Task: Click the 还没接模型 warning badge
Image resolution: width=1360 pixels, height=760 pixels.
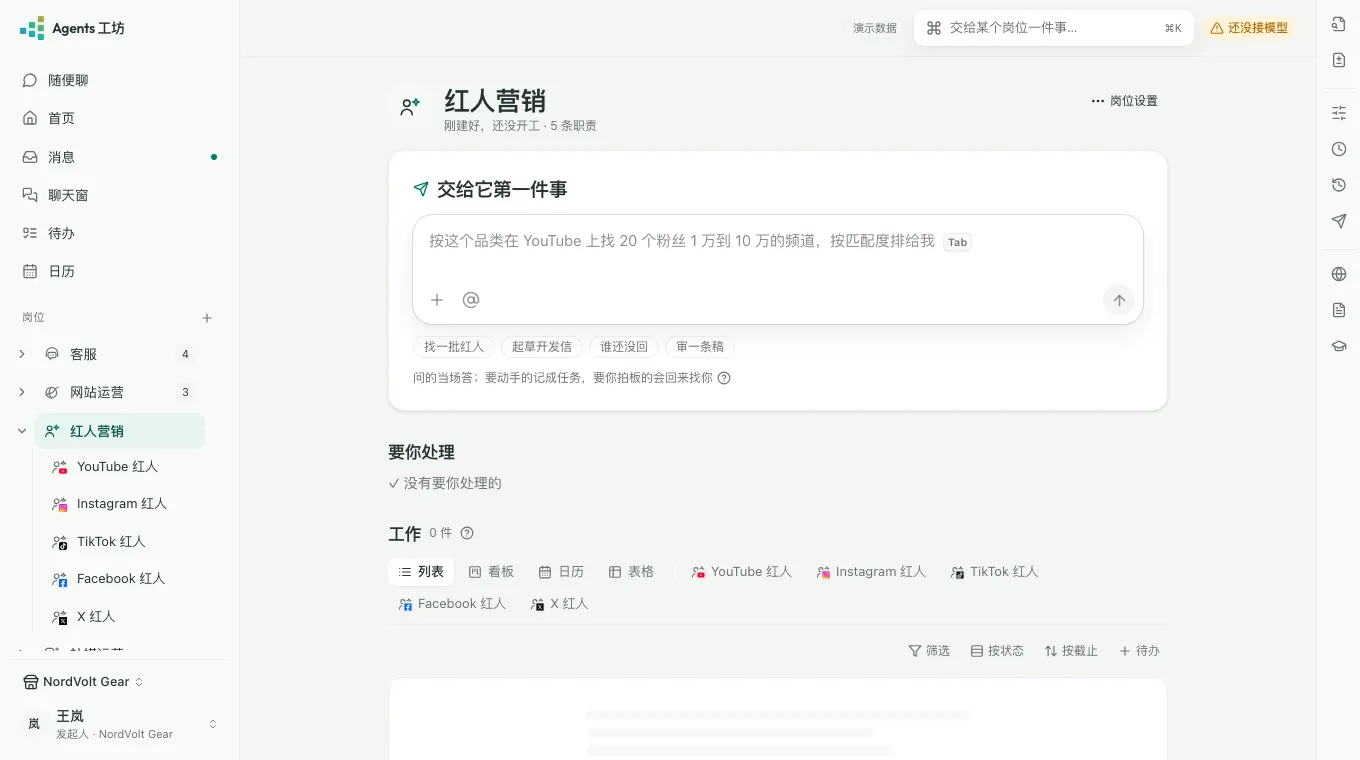Action: coord(1248,28)
